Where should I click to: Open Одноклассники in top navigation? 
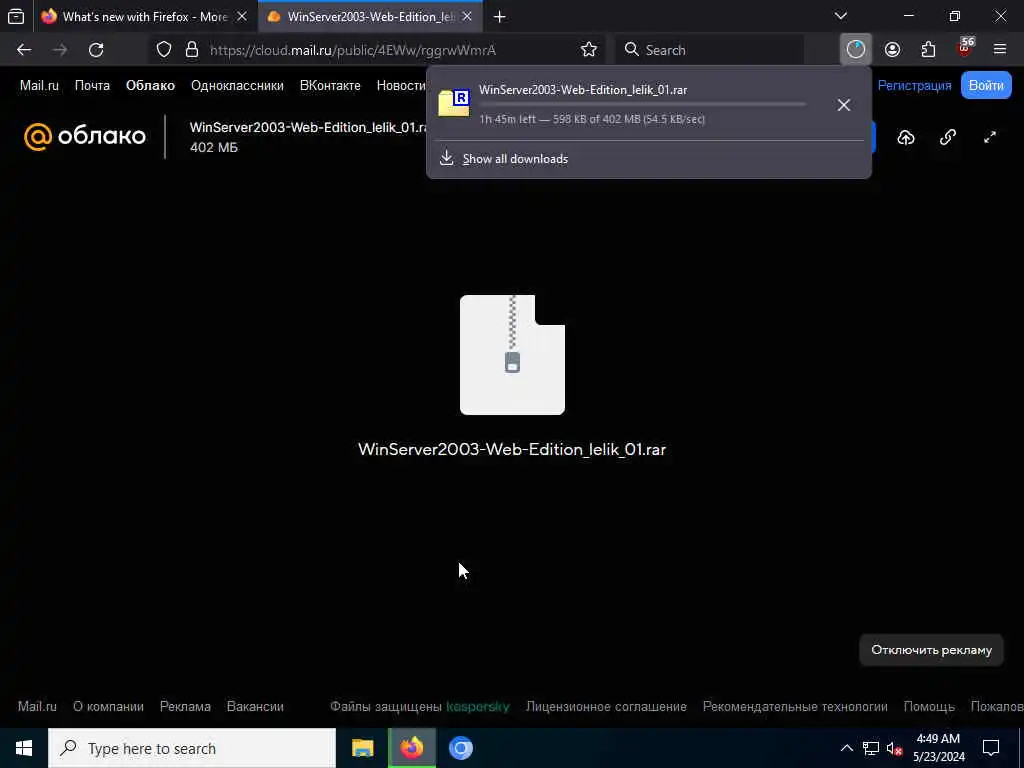tap(237, 86)
